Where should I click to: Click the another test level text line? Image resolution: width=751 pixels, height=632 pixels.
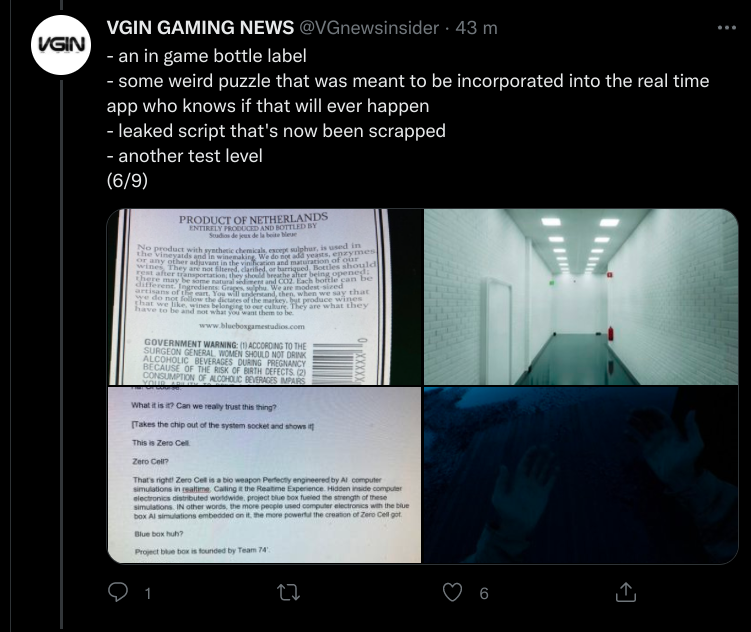point(184,156)
